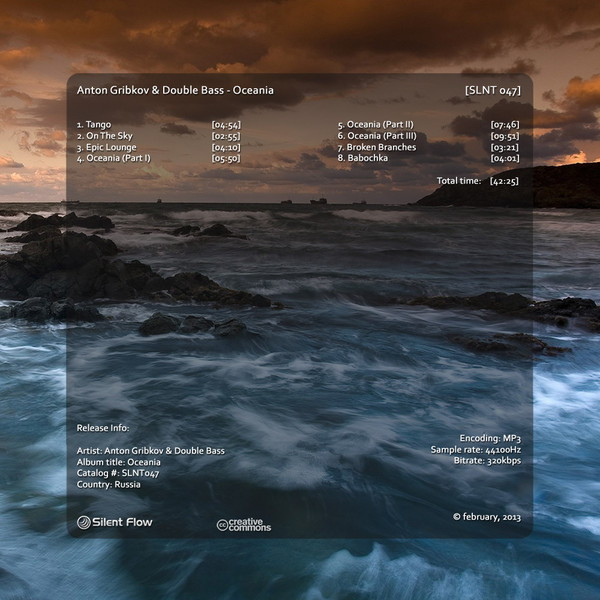Viewport: 600px width, 600px height.
Task: Click the Total time label
Action: tap(459, 181)
